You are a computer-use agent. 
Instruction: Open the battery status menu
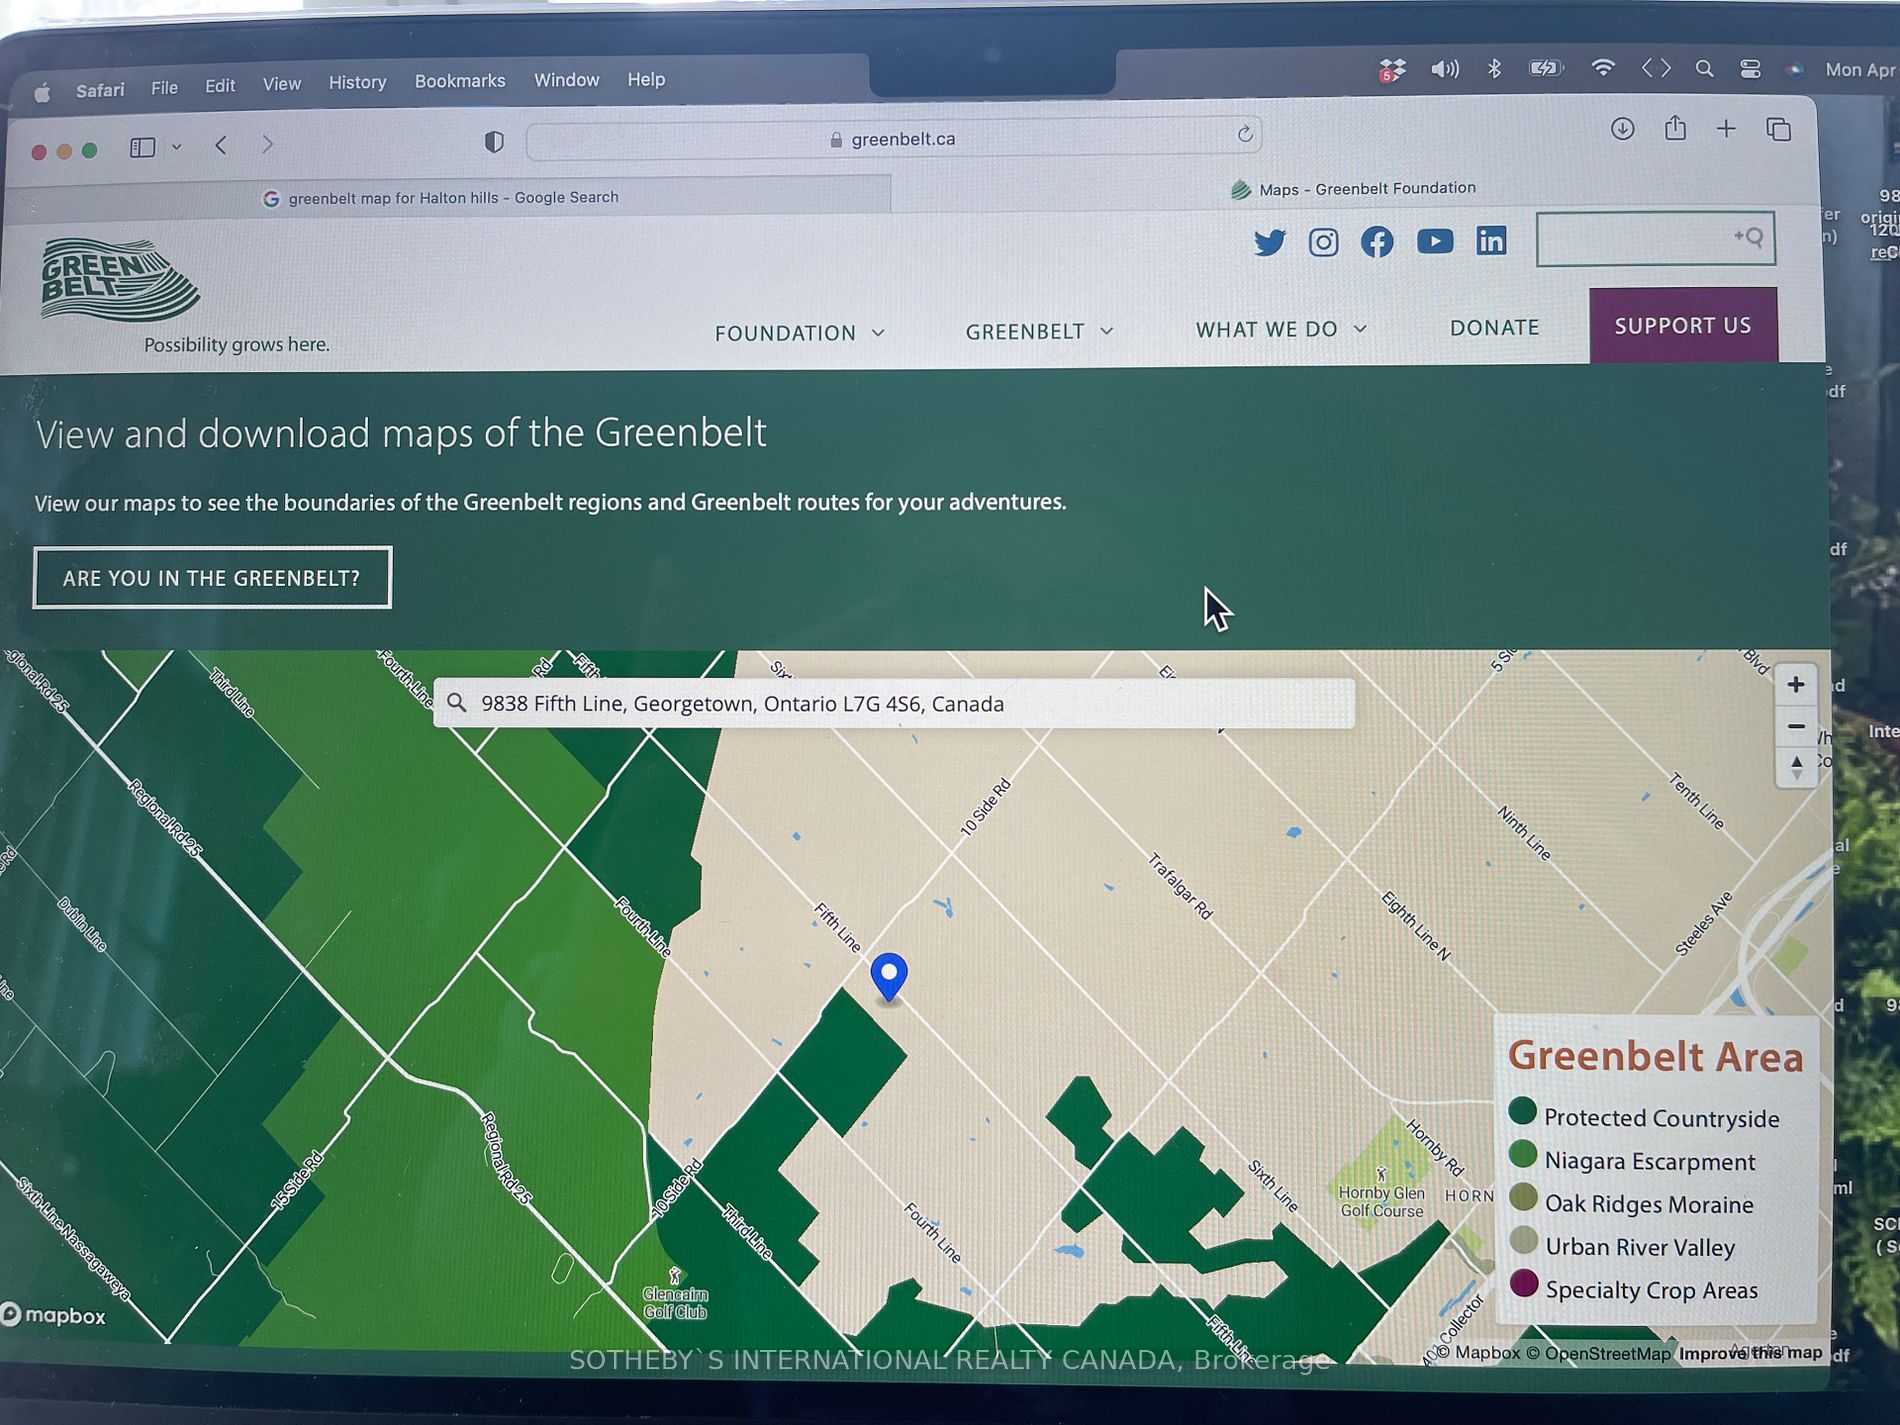point(1545,68)
